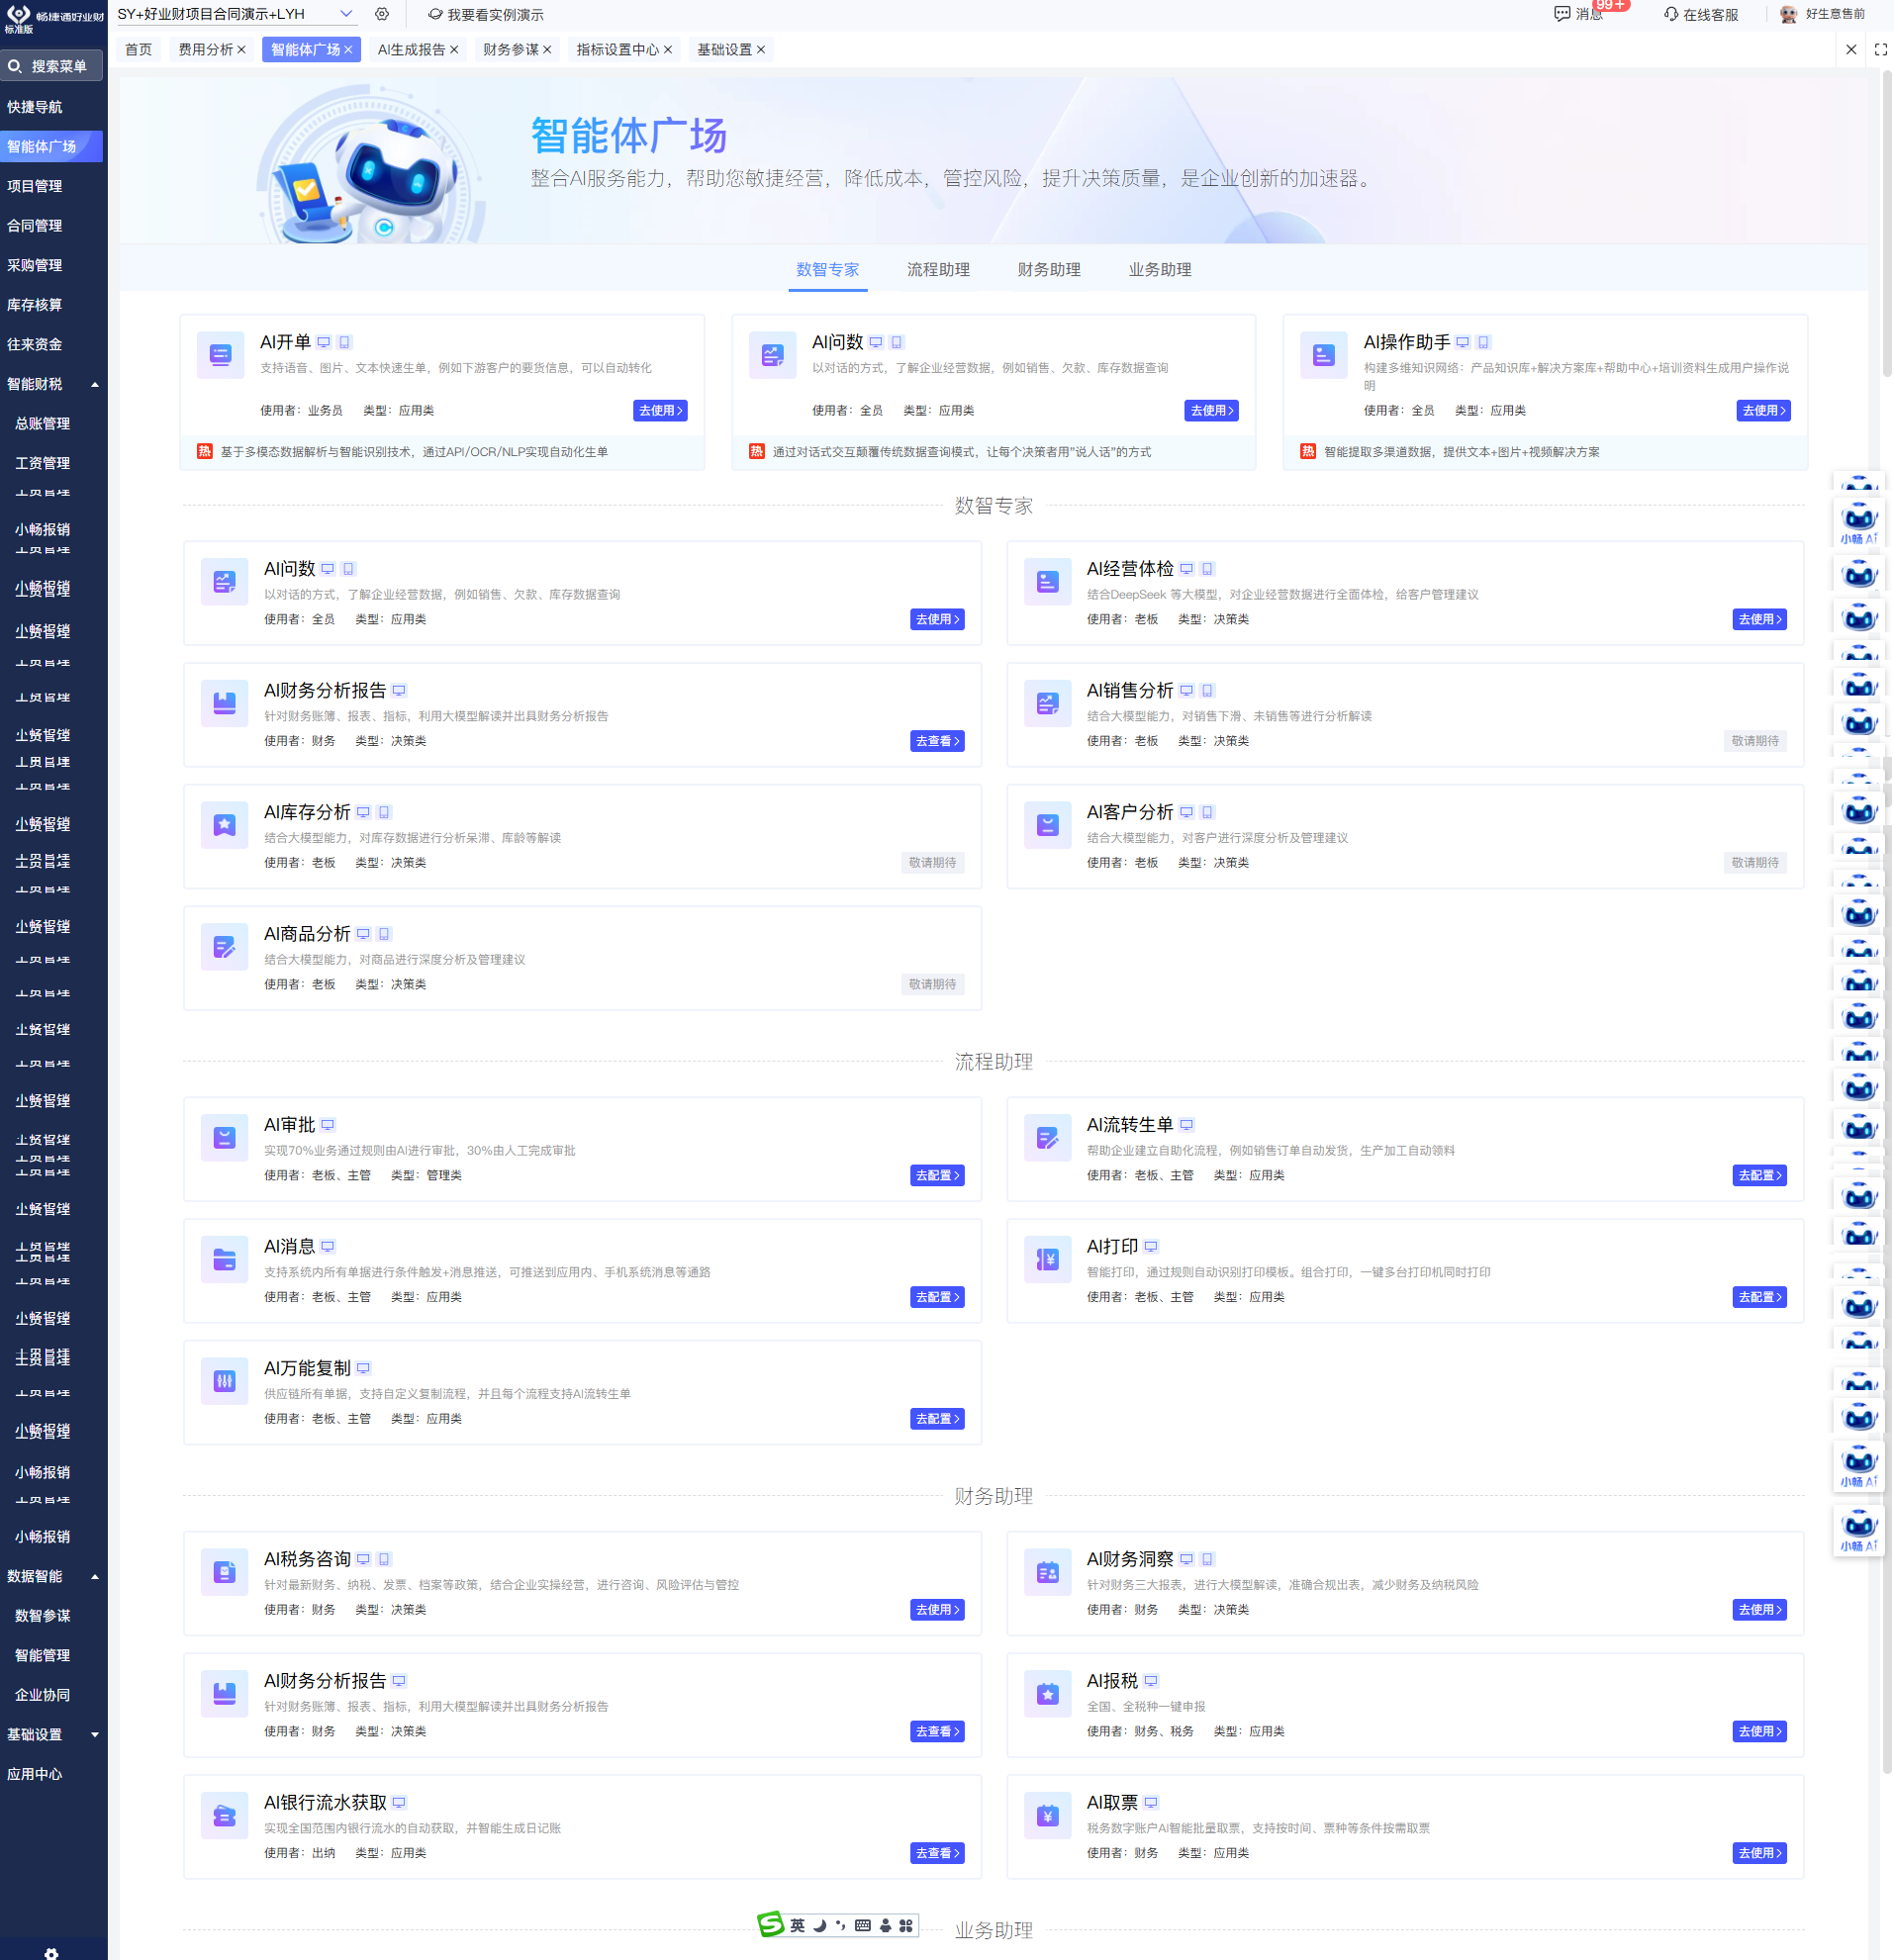Open the project selector dropdown SY+好业财项目合同演示+LYH

pyautogui.click(x=346, y=14)
